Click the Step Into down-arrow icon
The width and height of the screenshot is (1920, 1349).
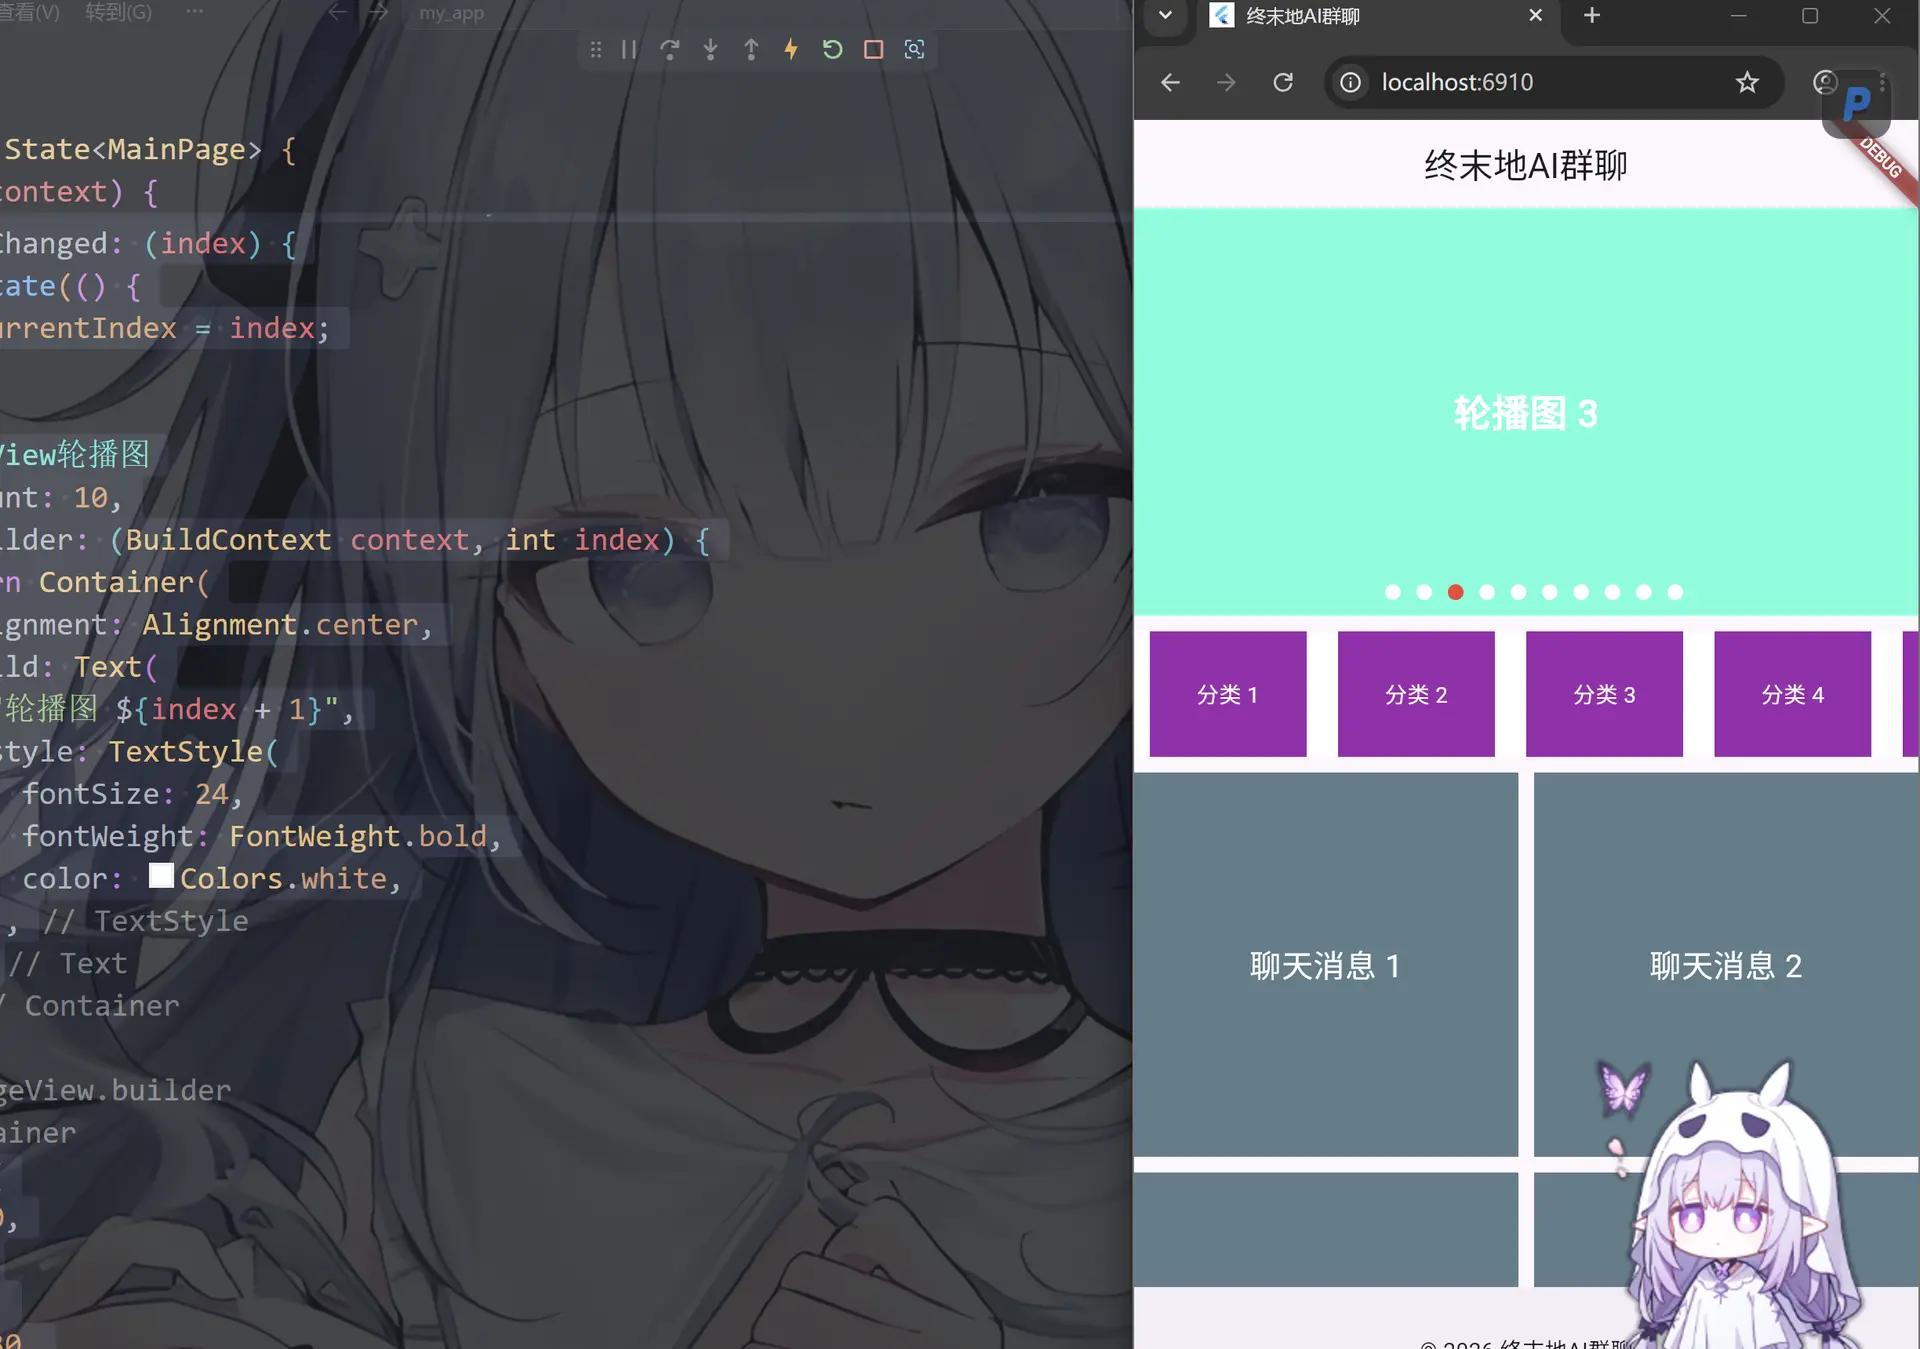710,49
